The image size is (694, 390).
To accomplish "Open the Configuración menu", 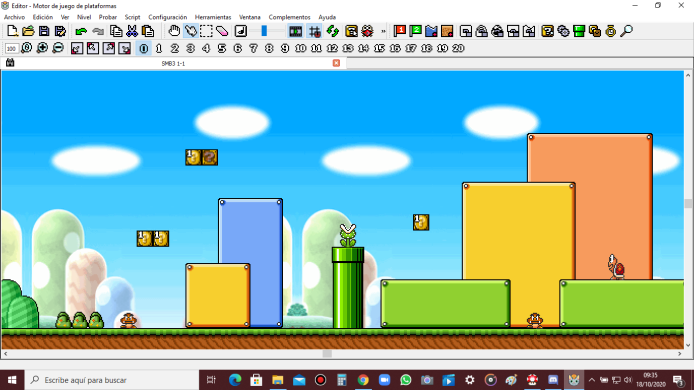I will 168,17.
